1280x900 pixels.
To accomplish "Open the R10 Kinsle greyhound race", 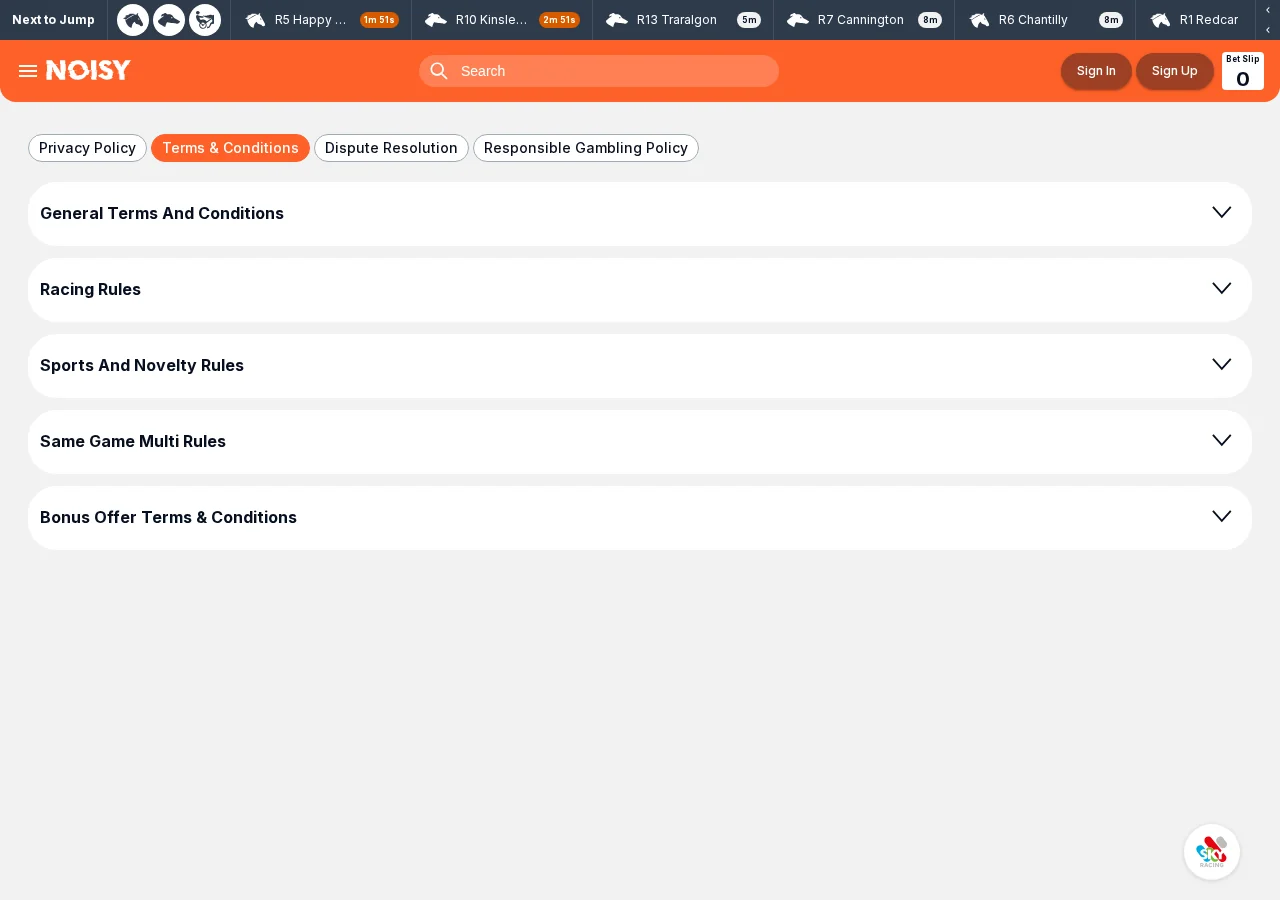I will click(x=502, y=20).
